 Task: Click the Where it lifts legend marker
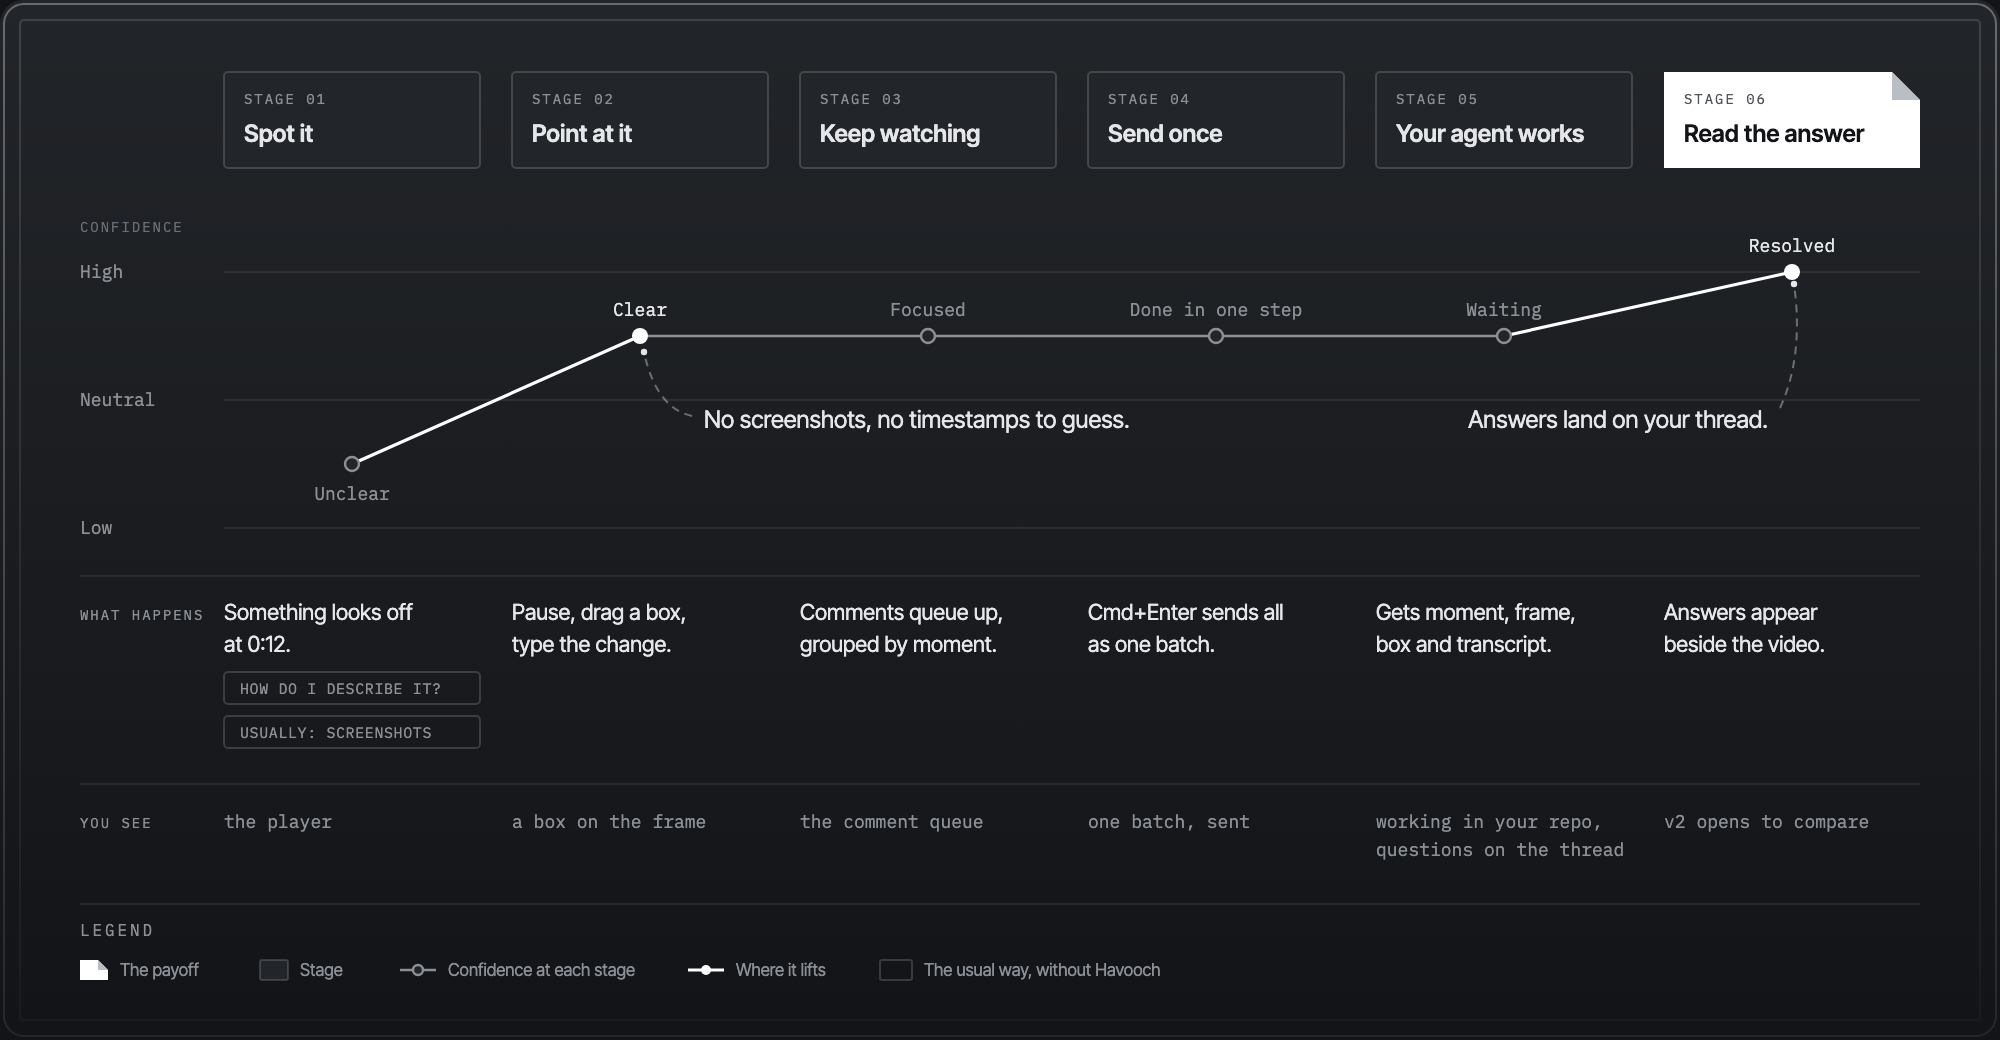pos(706,970)
